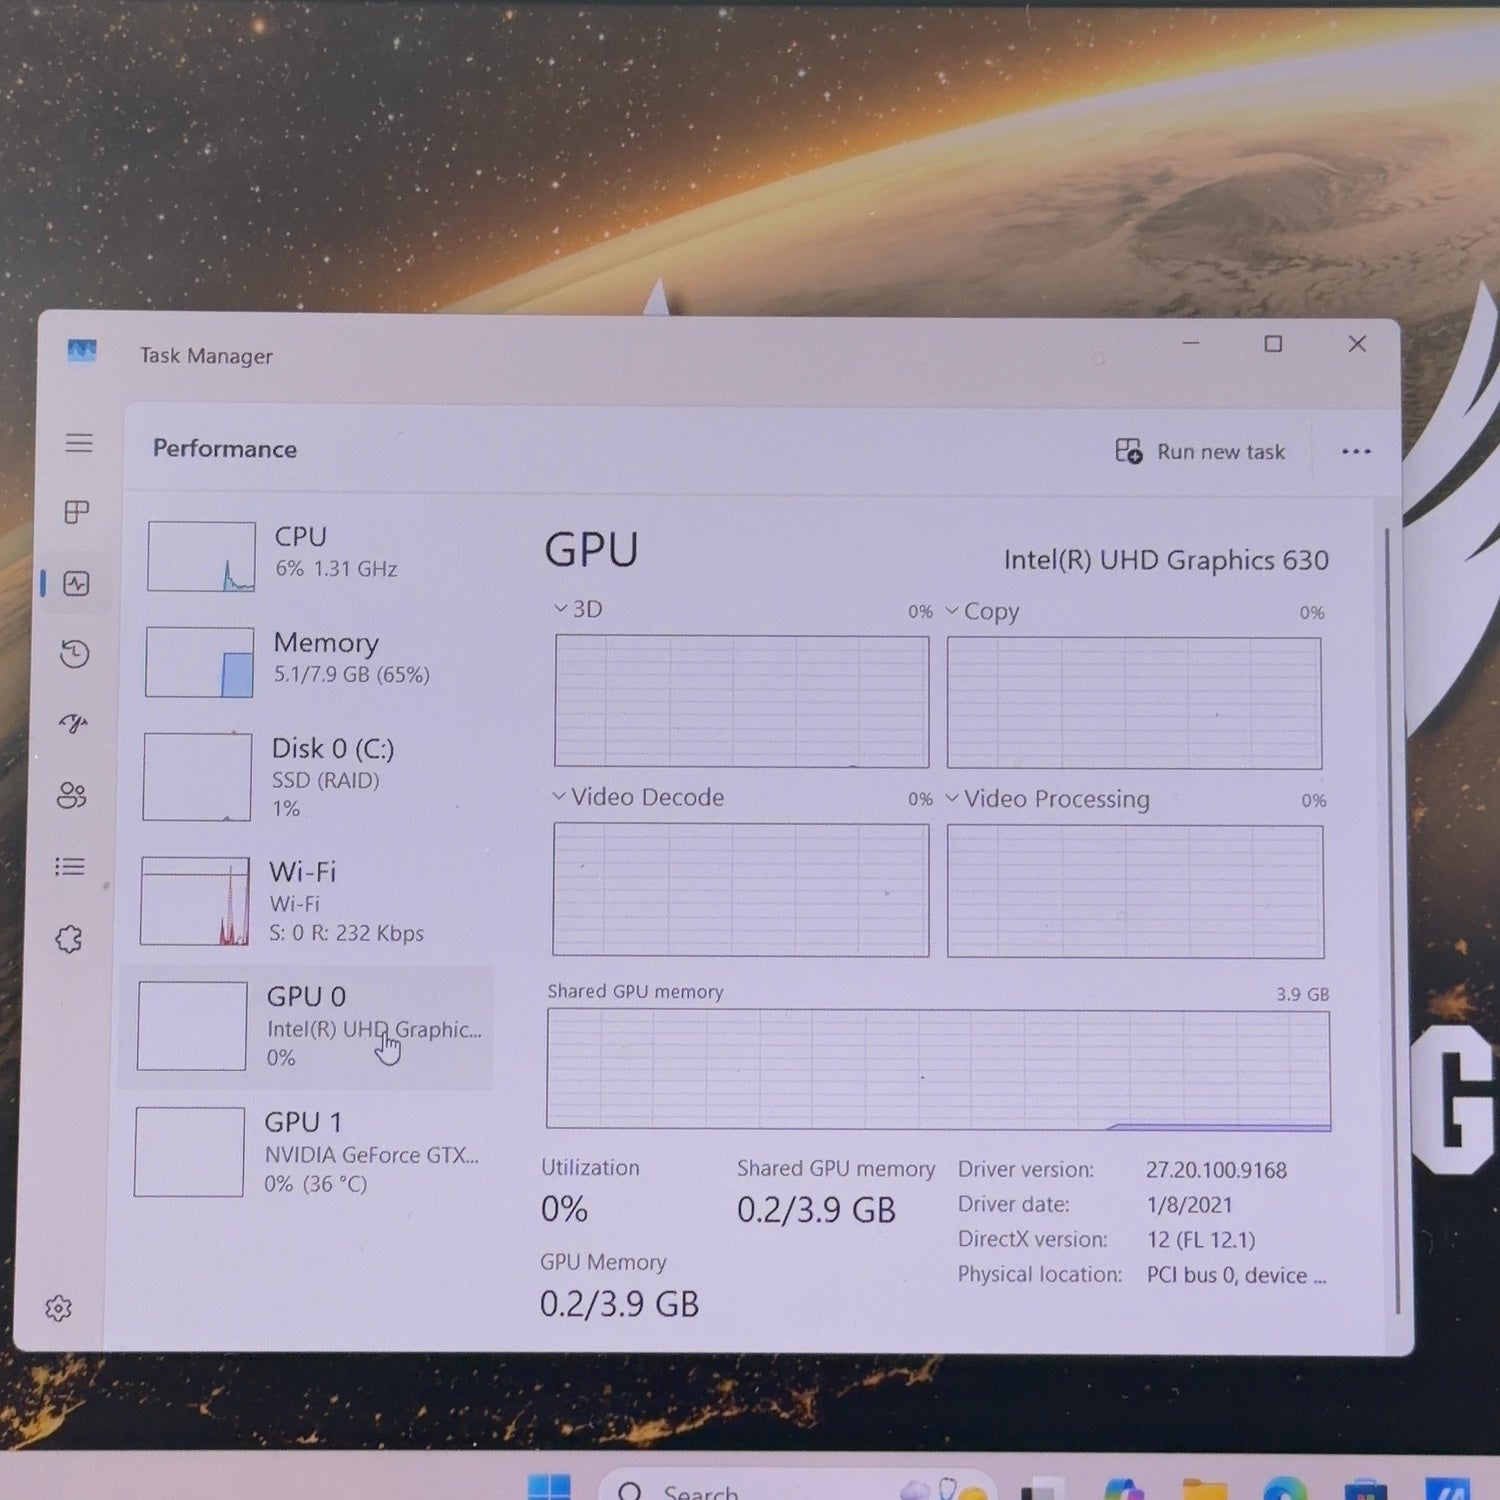1500x1500 pixels.
Task: Click the Video Processing graph
Action: (x=1135, y=891)
